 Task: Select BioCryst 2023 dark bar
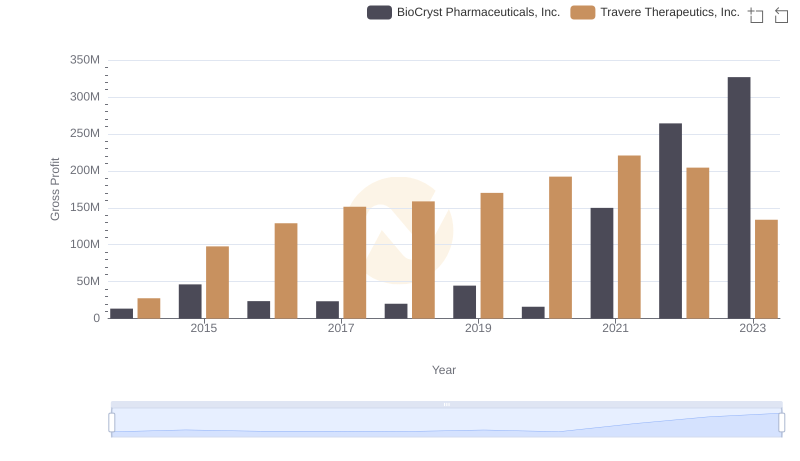pos(739,198)
